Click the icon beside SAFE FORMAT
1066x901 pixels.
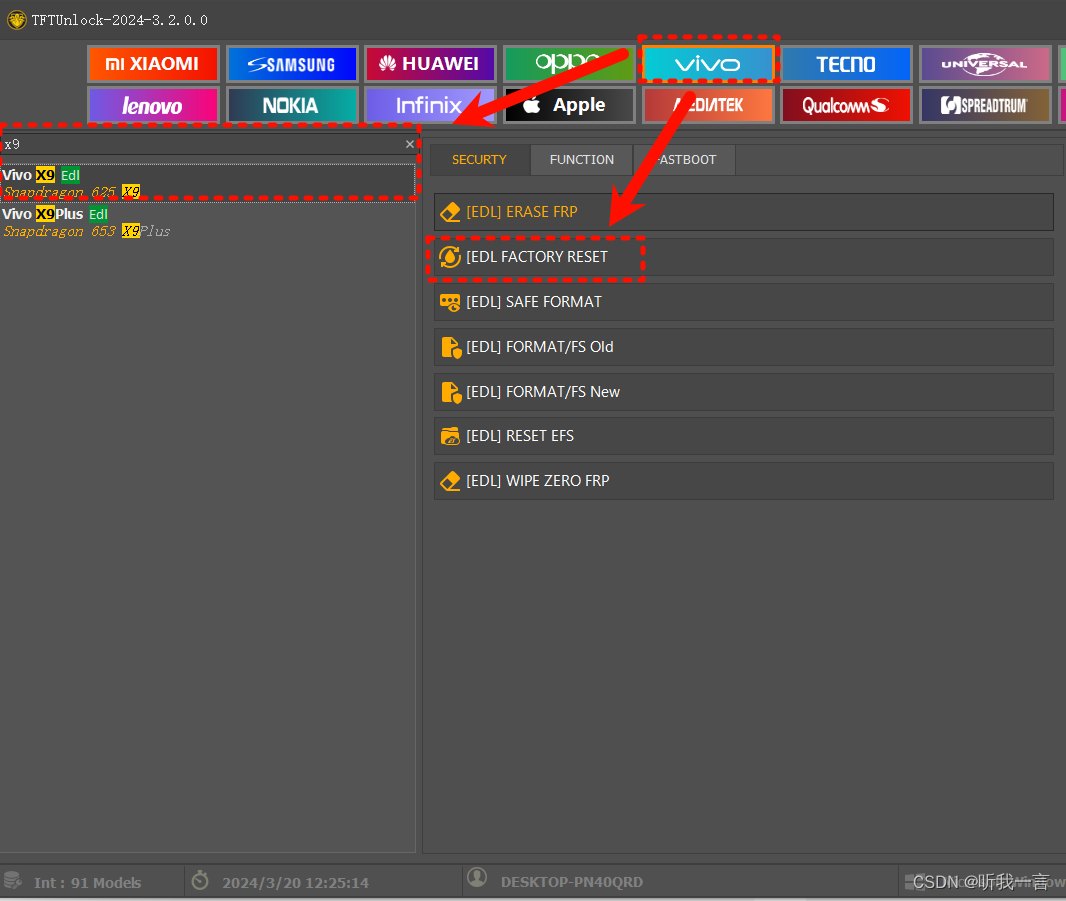click(450, 302)
